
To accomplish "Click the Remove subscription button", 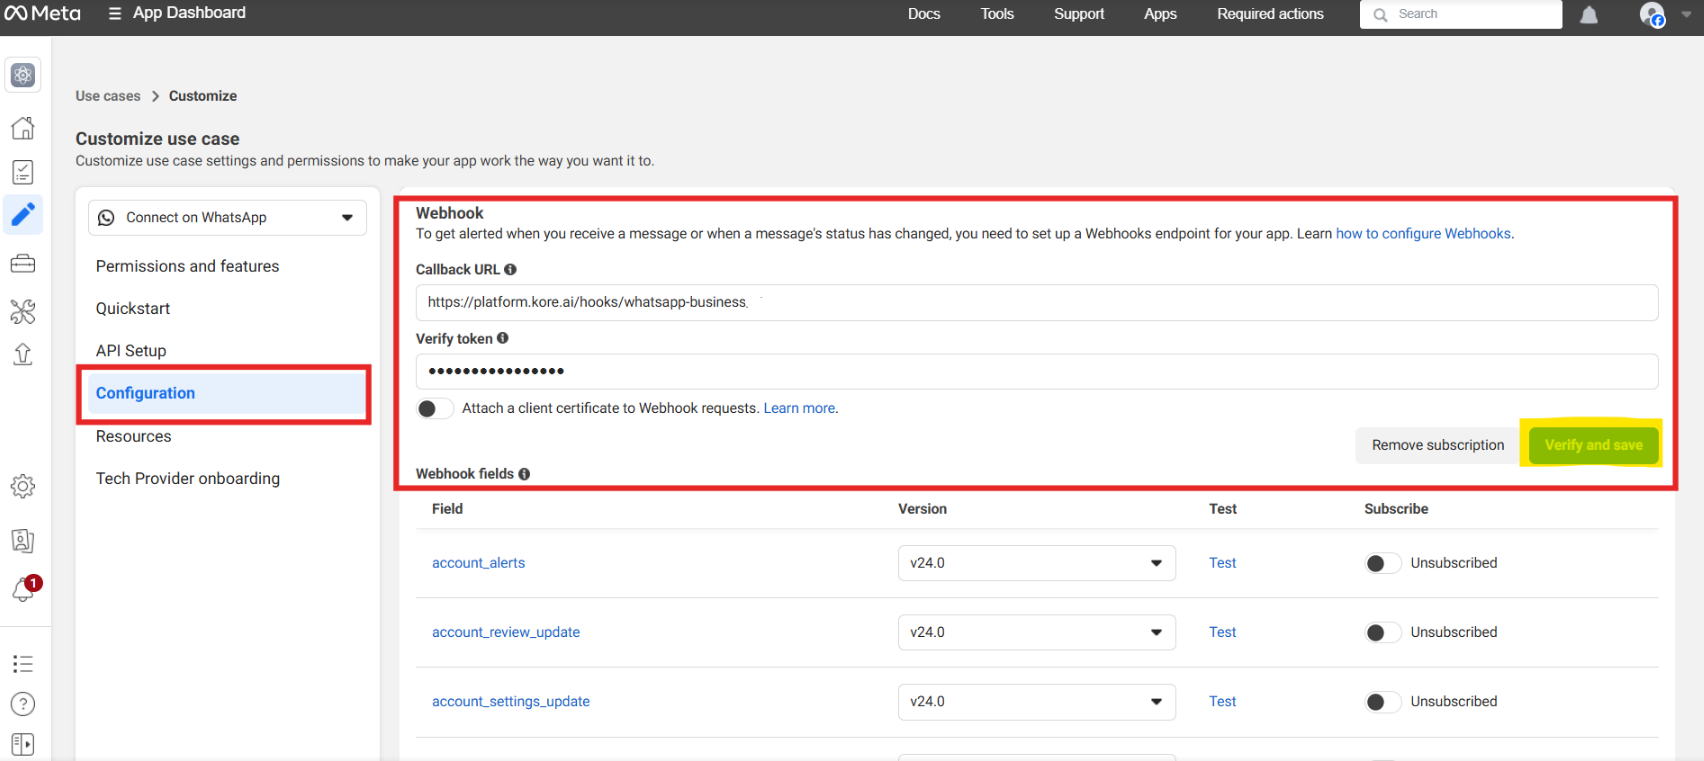I will point(1437,445).
